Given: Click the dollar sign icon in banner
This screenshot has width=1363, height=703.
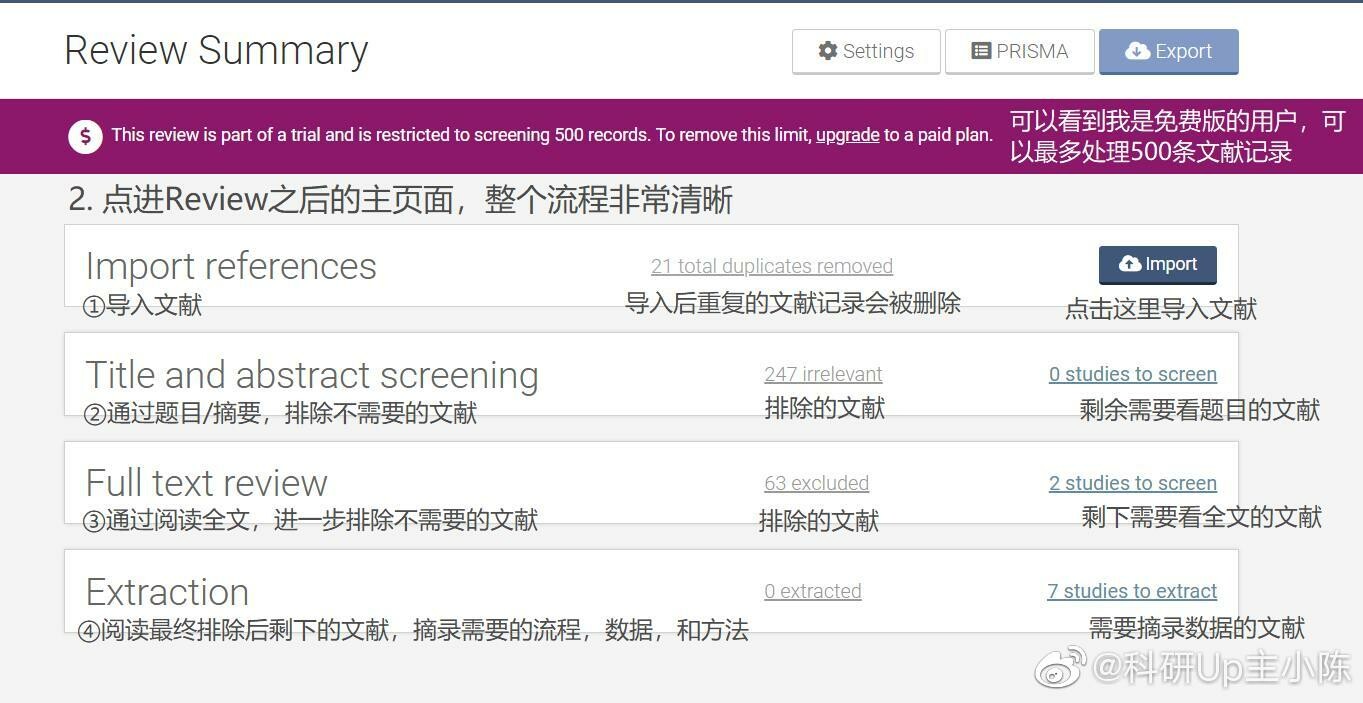Looking at the screenshot, I should (86, 136).
